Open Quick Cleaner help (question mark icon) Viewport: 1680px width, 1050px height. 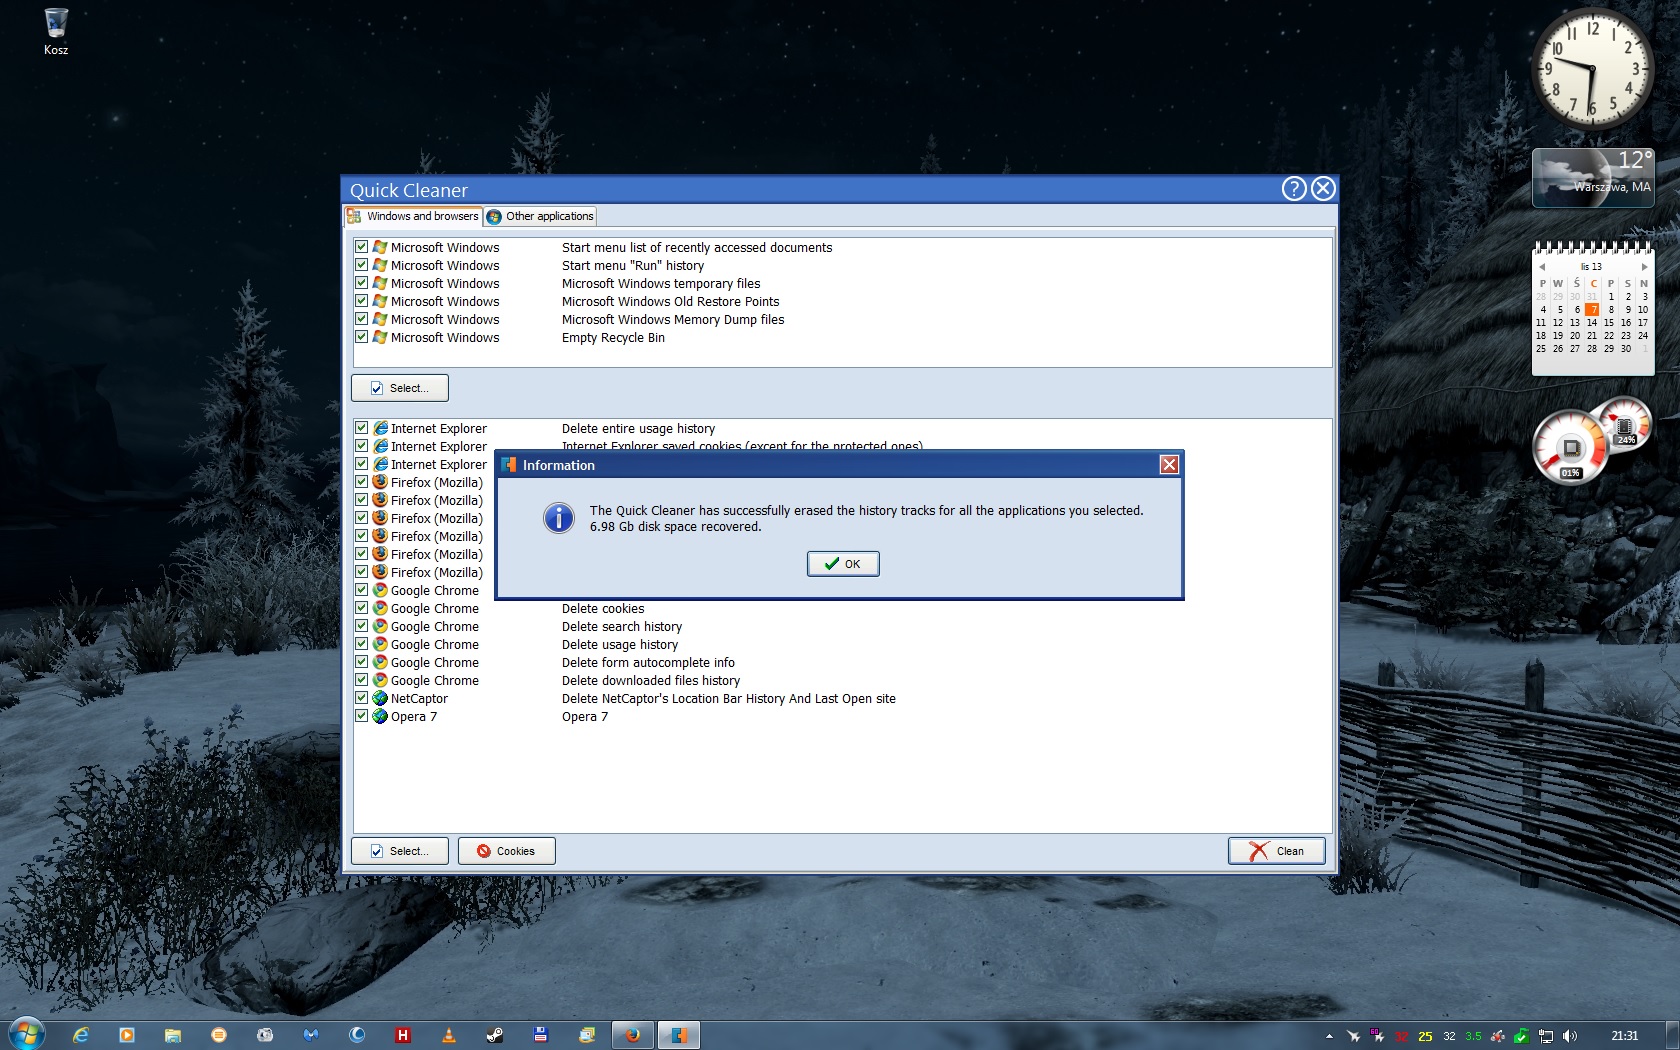[x=1294, y=189]
